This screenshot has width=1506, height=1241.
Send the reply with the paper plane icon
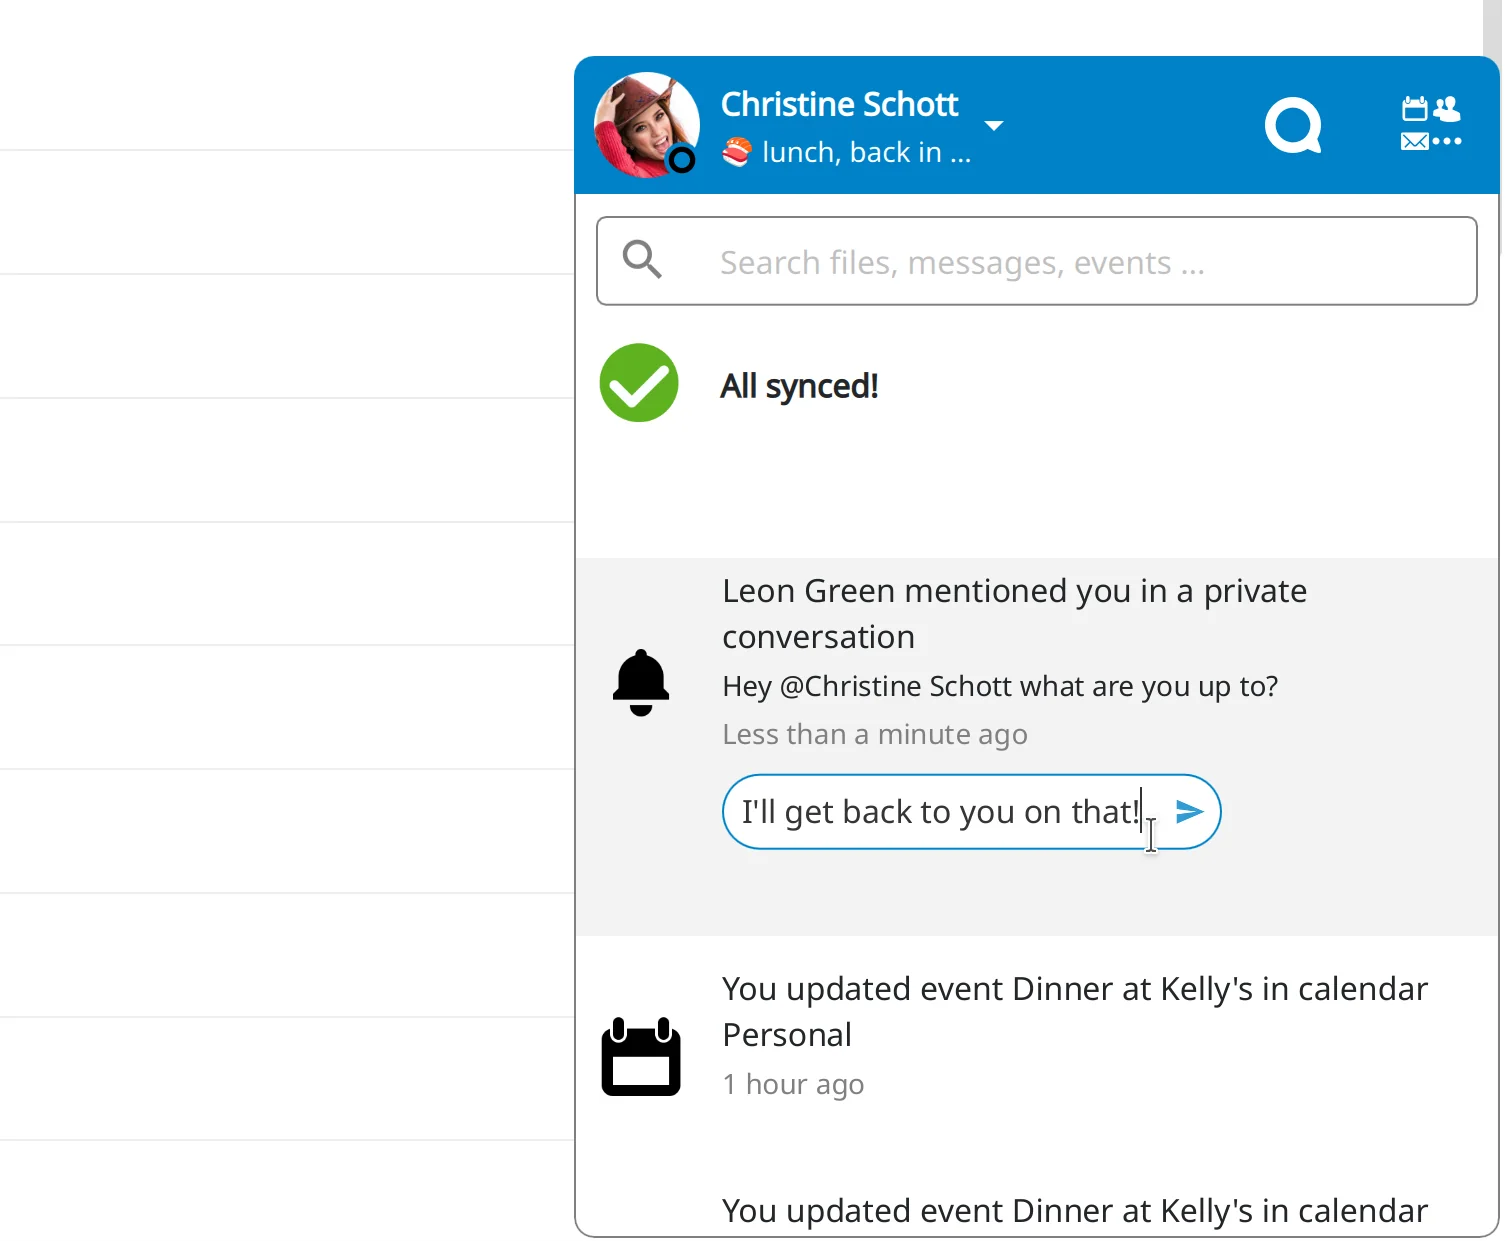pos(1188,812)
